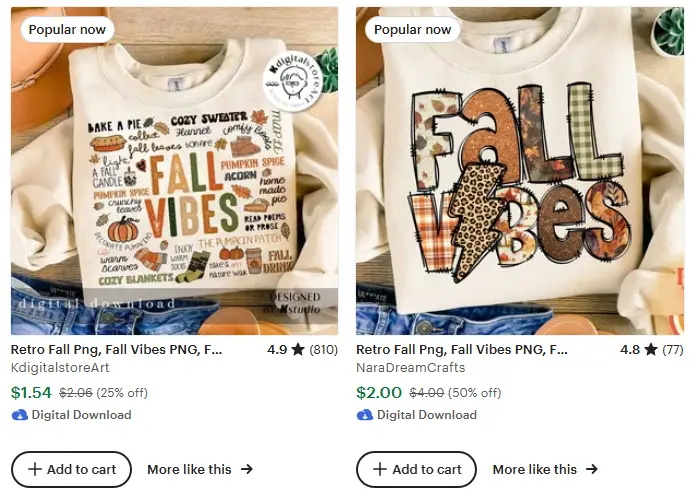The image size is (692, 501).
Task: Click the star icon next to the 4.8 rating
Action: coord(651,350)
